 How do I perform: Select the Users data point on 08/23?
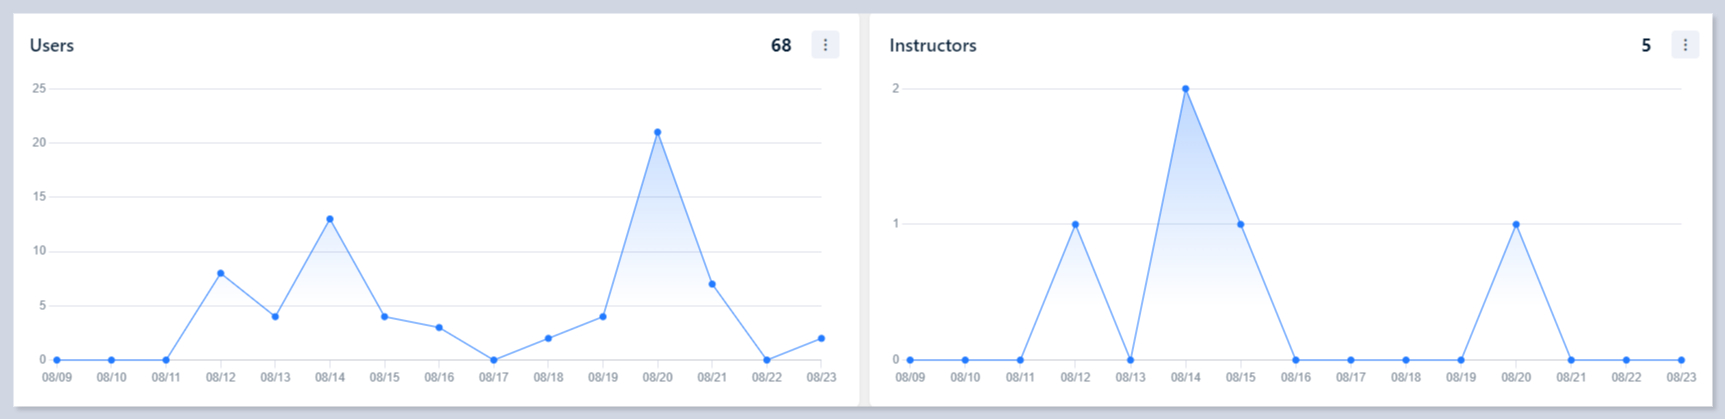pos(821,338)
